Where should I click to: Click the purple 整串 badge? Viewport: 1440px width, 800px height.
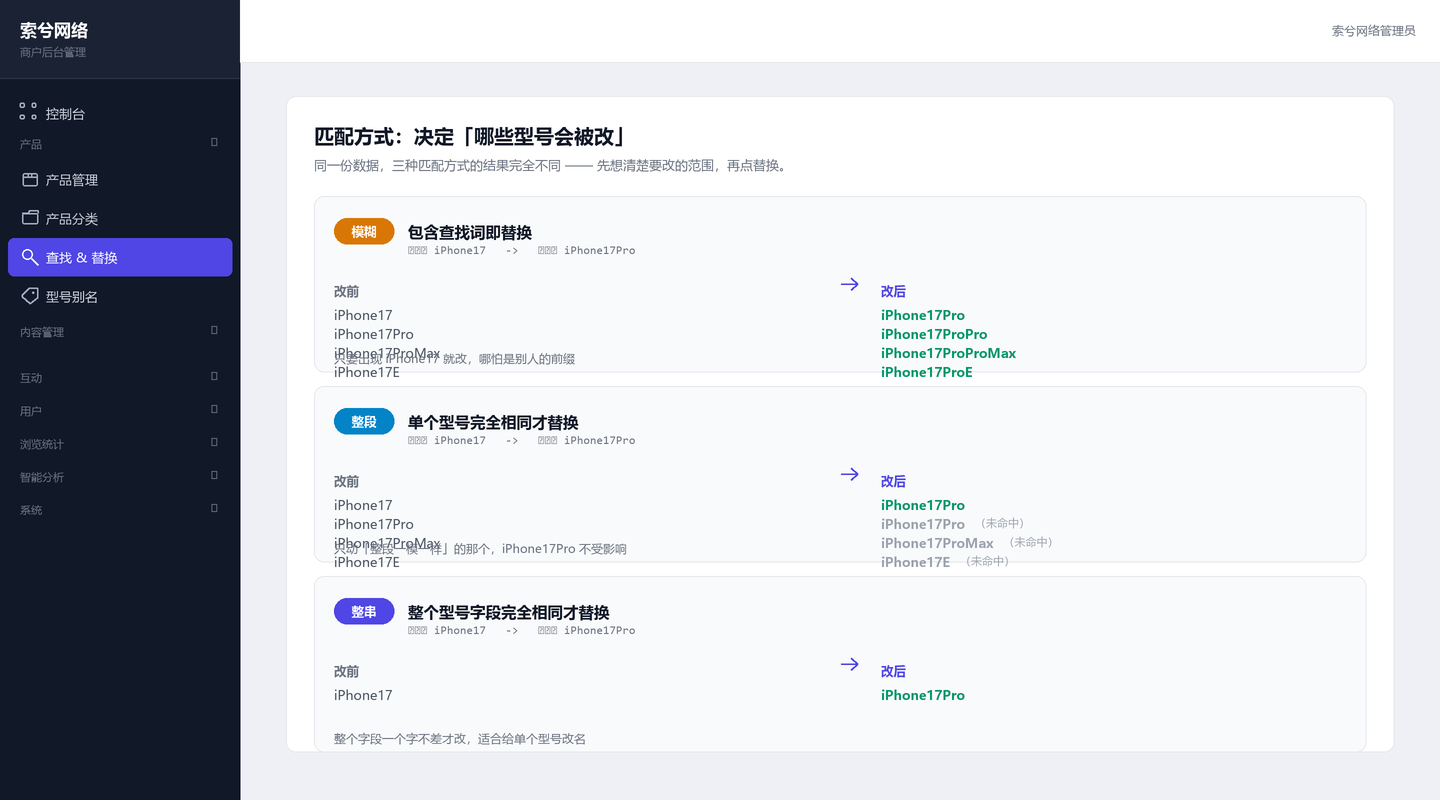point(364,612)
